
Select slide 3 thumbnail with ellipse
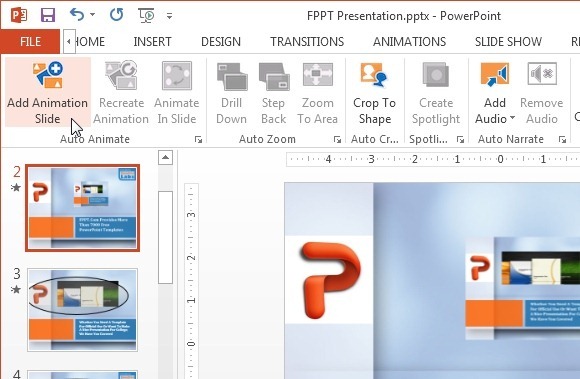point(82,310)
